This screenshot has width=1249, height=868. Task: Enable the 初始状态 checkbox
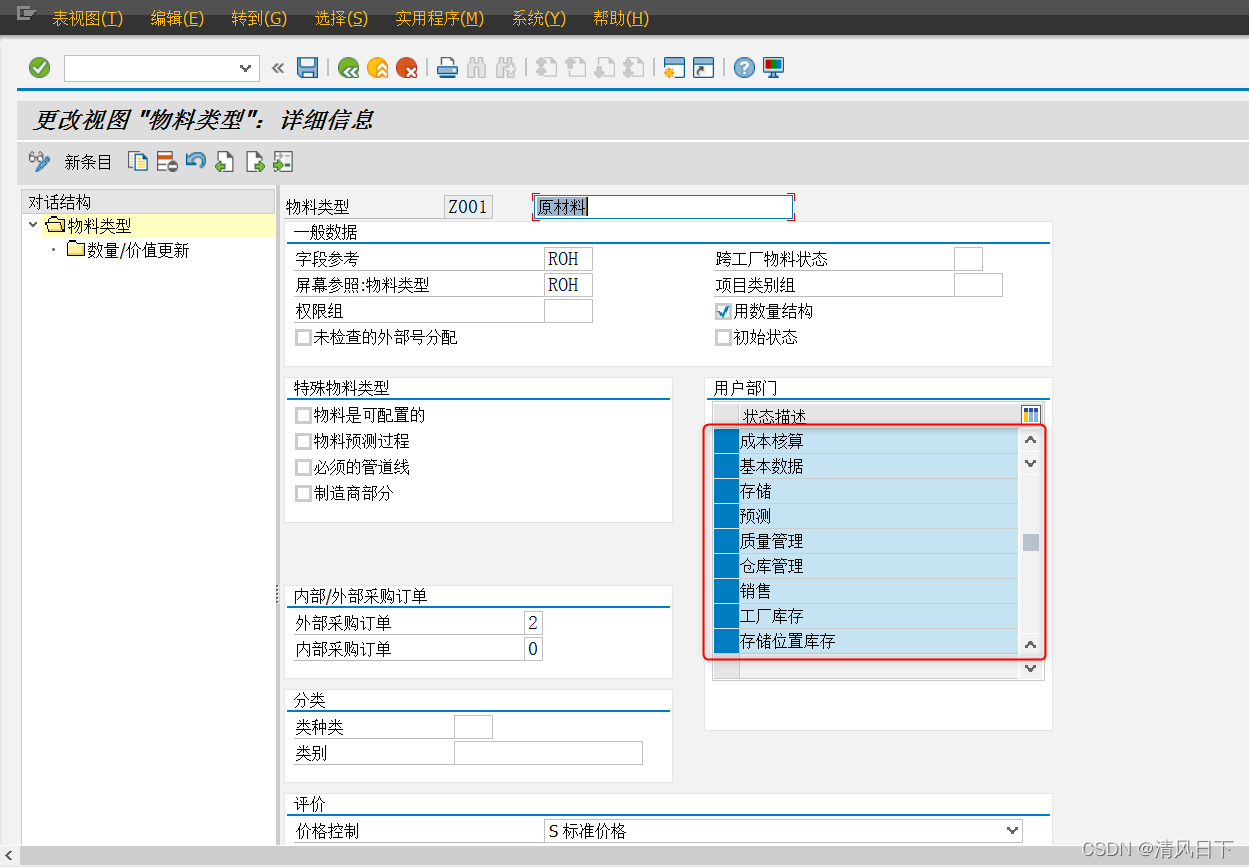click(723, 337)
